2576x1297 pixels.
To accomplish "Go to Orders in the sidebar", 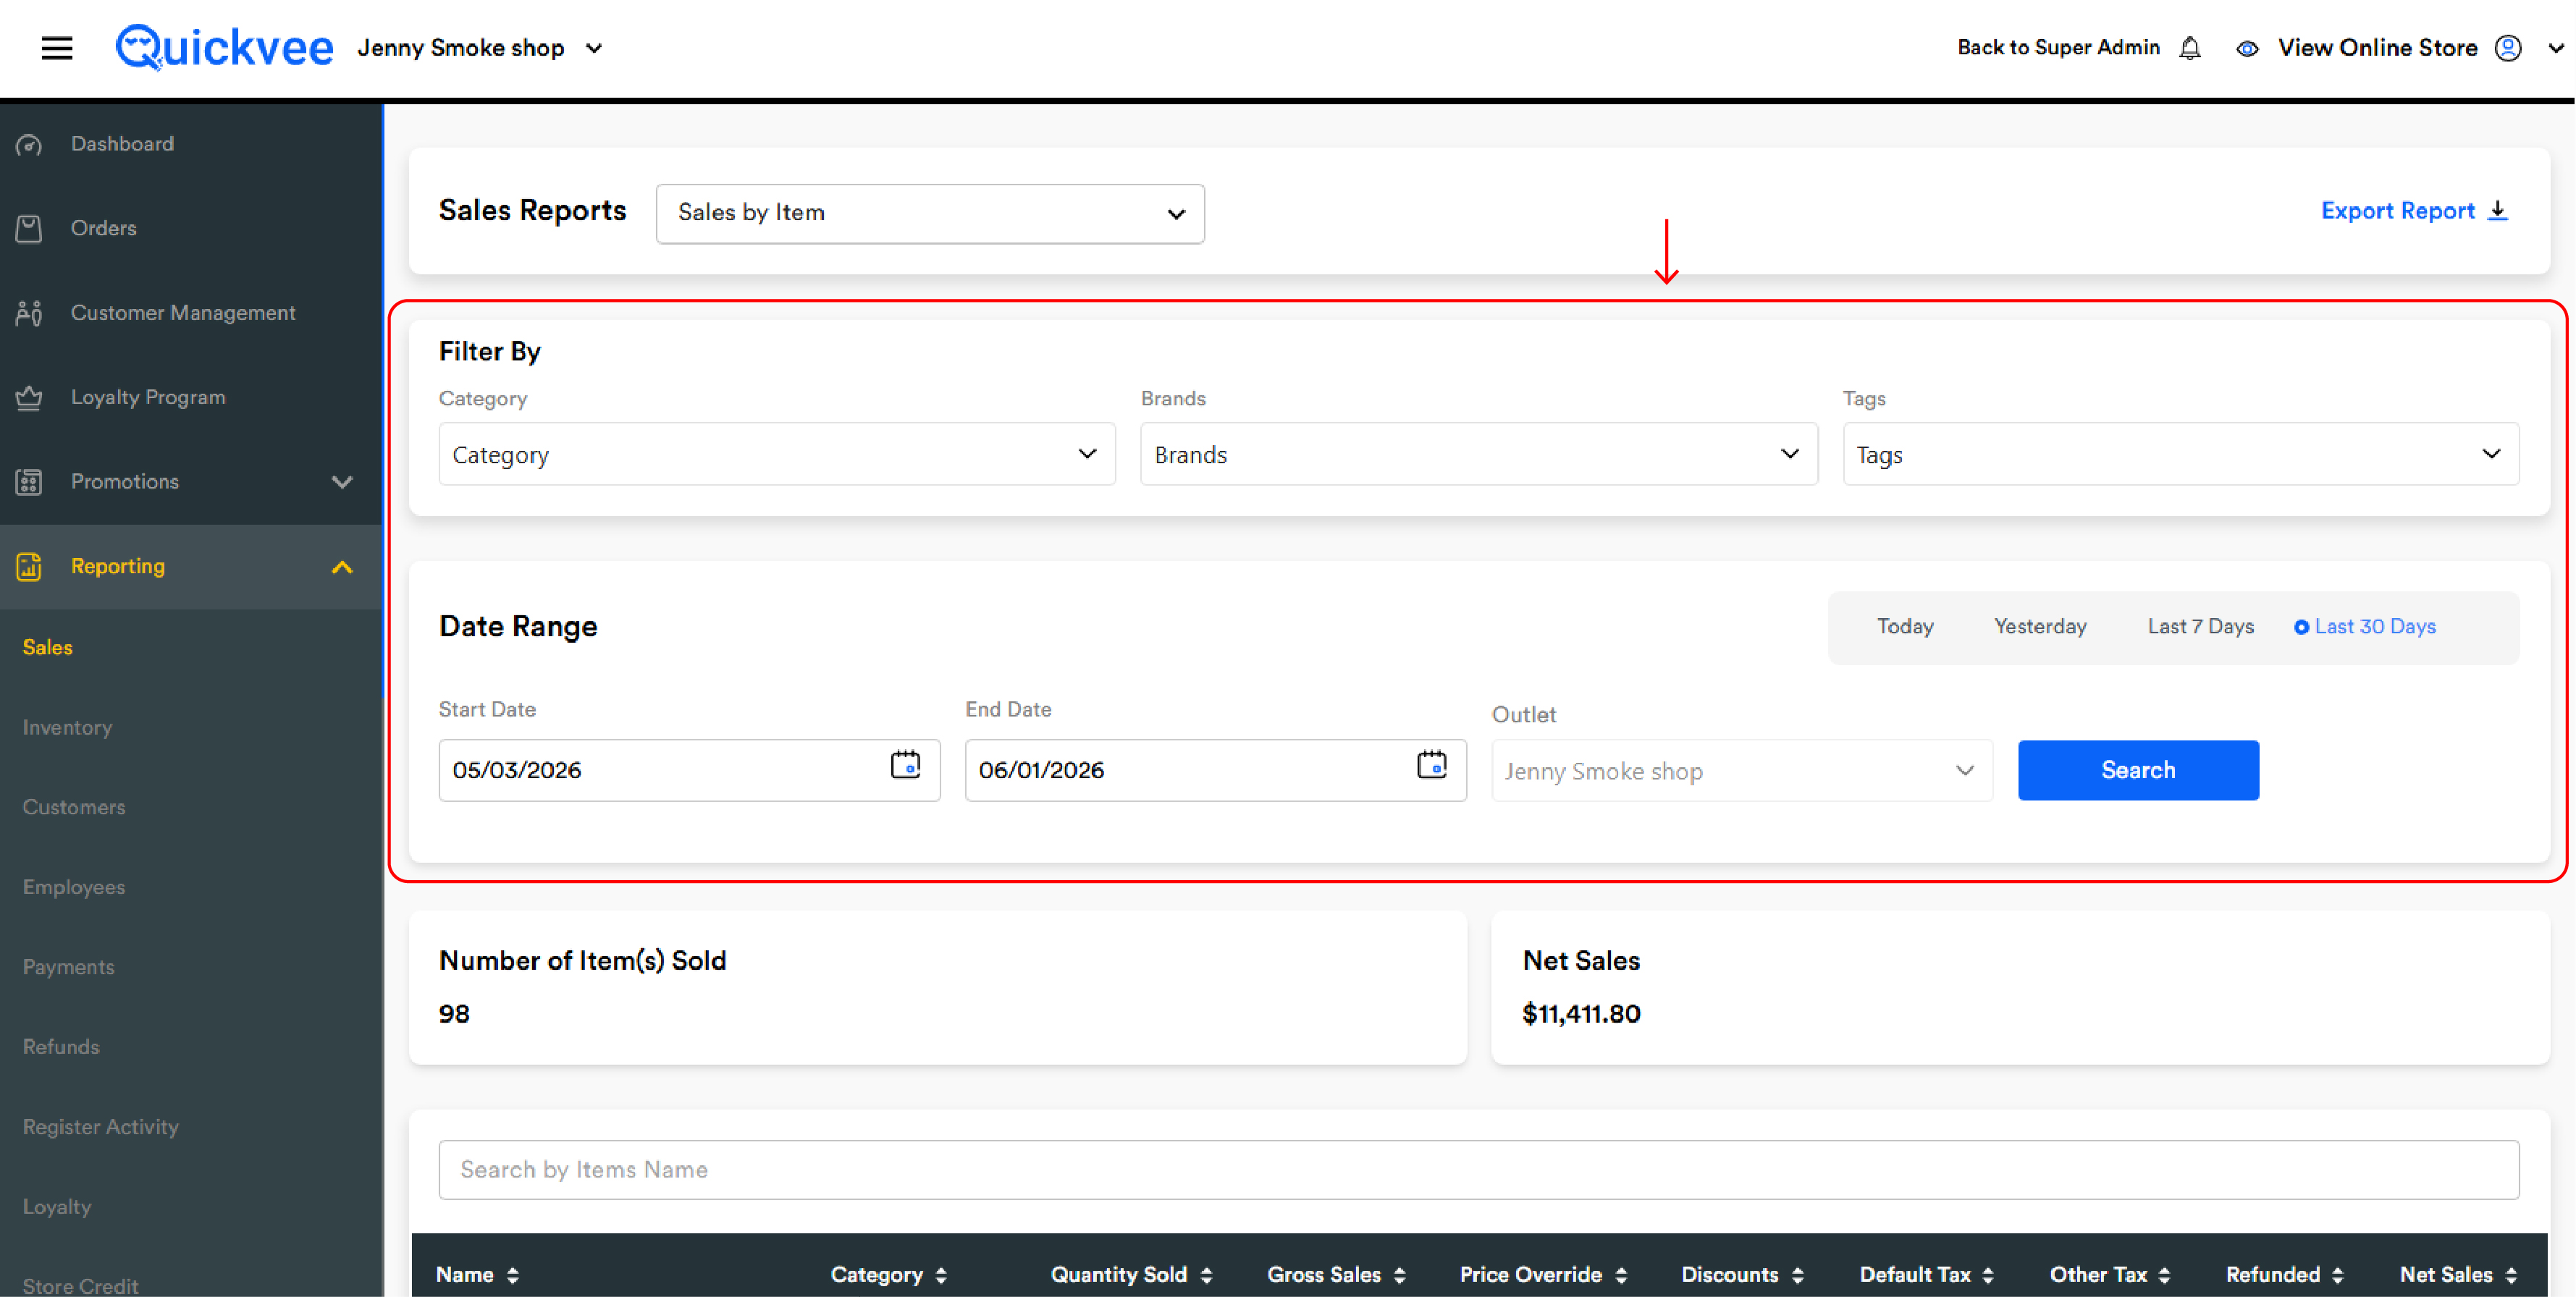I will [103, 228].
